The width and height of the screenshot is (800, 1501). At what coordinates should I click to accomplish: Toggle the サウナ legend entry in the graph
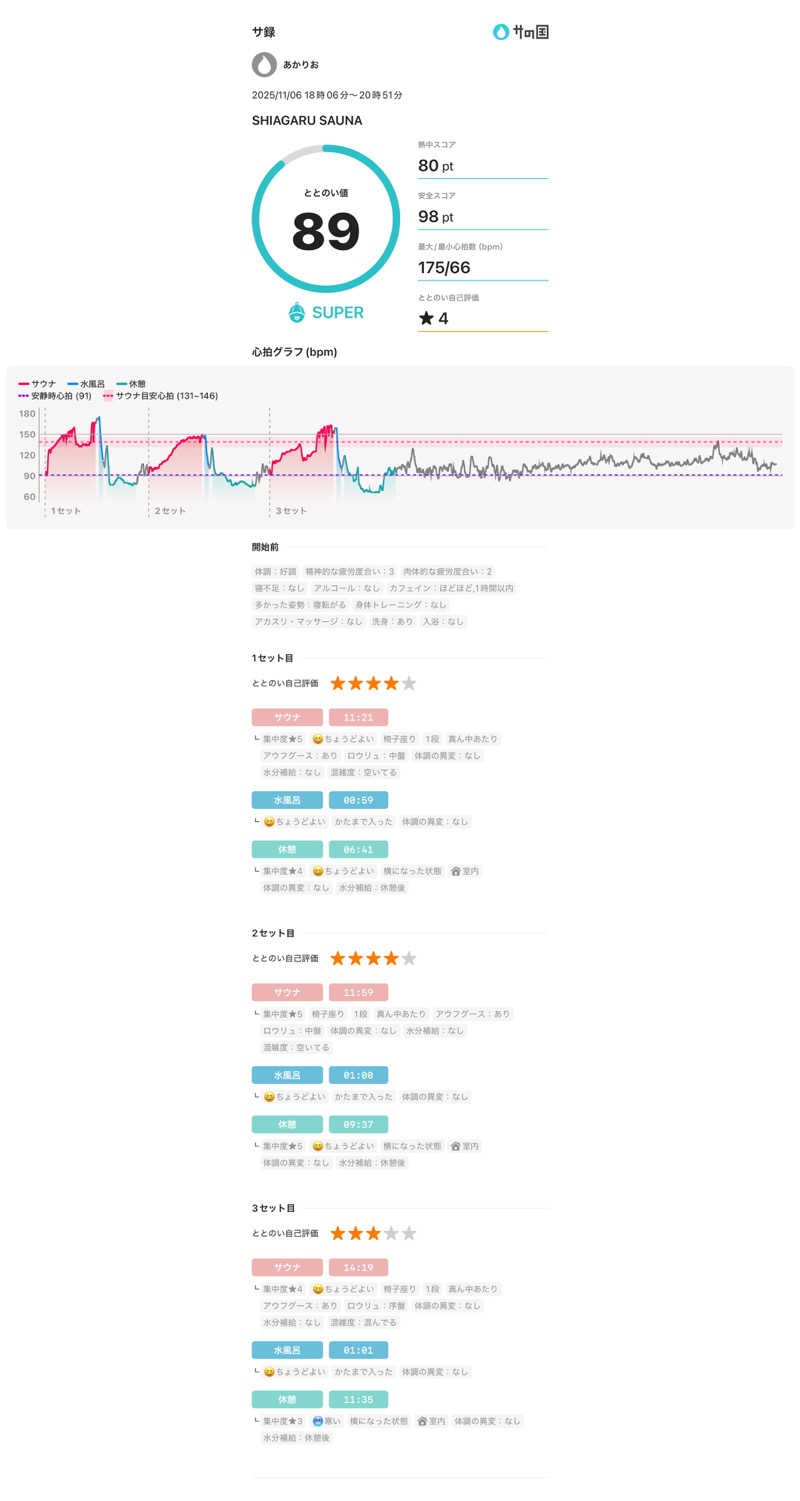[x=37, y=384]
